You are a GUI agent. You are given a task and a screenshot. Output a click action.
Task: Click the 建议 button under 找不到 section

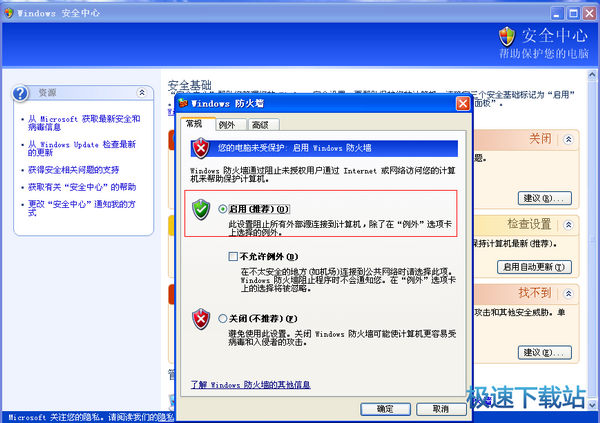(545, 352)
